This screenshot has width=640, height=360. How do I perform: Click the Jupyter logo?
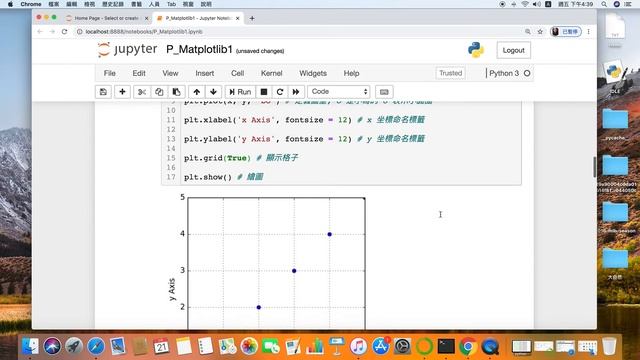coord(127,50)
